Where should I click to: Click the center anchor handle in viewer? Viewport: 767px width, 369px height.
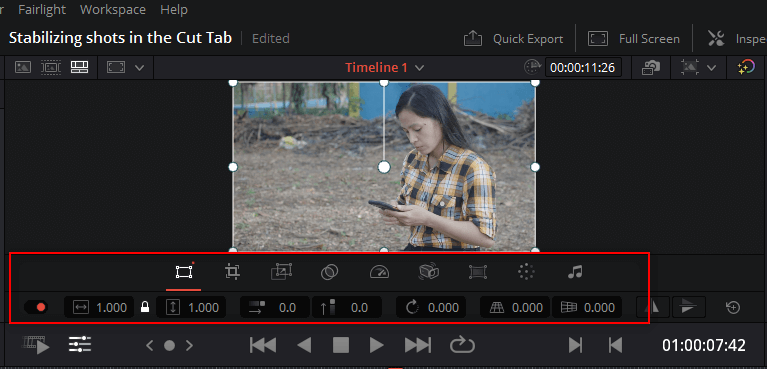coord(384,167)
